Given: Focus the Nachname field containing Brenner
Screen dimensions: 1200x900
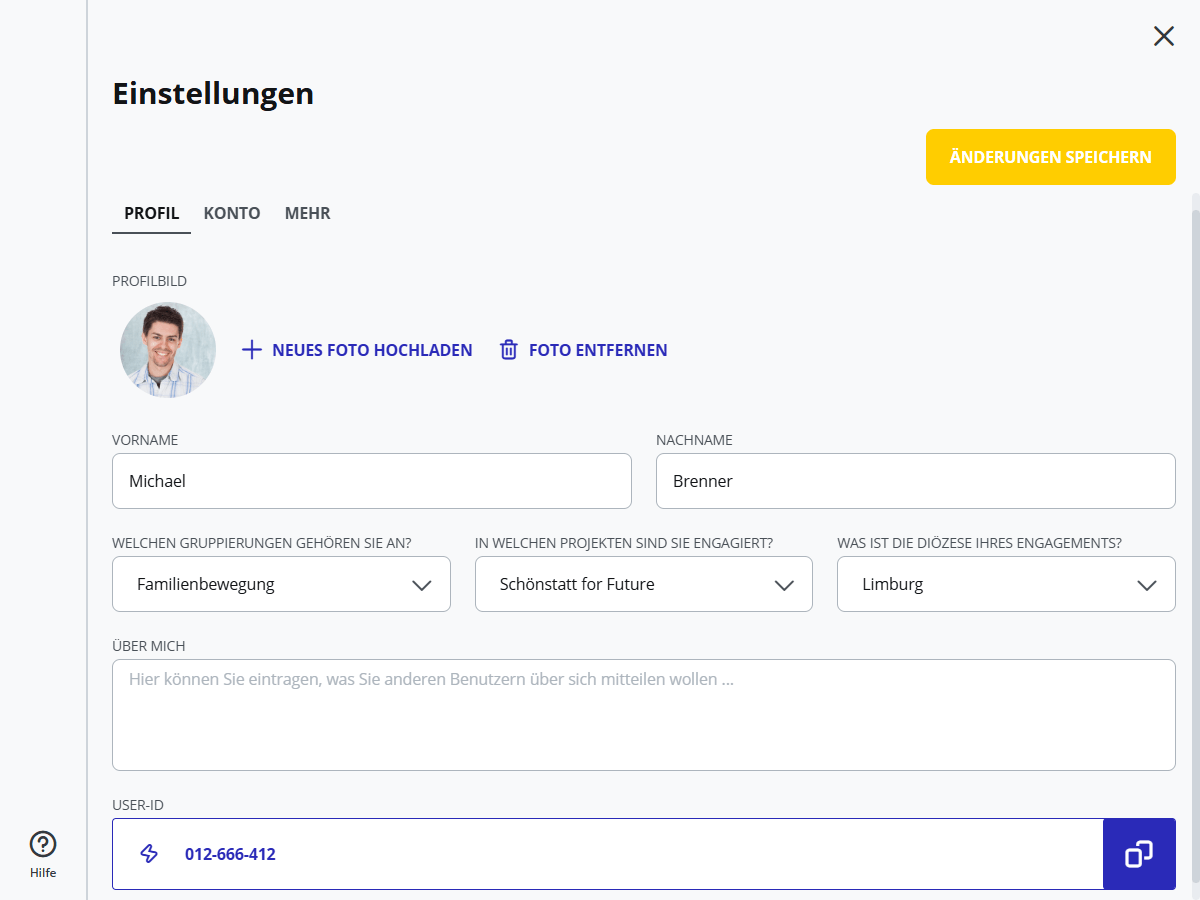Looking at the screenshot, I should 915,481.
